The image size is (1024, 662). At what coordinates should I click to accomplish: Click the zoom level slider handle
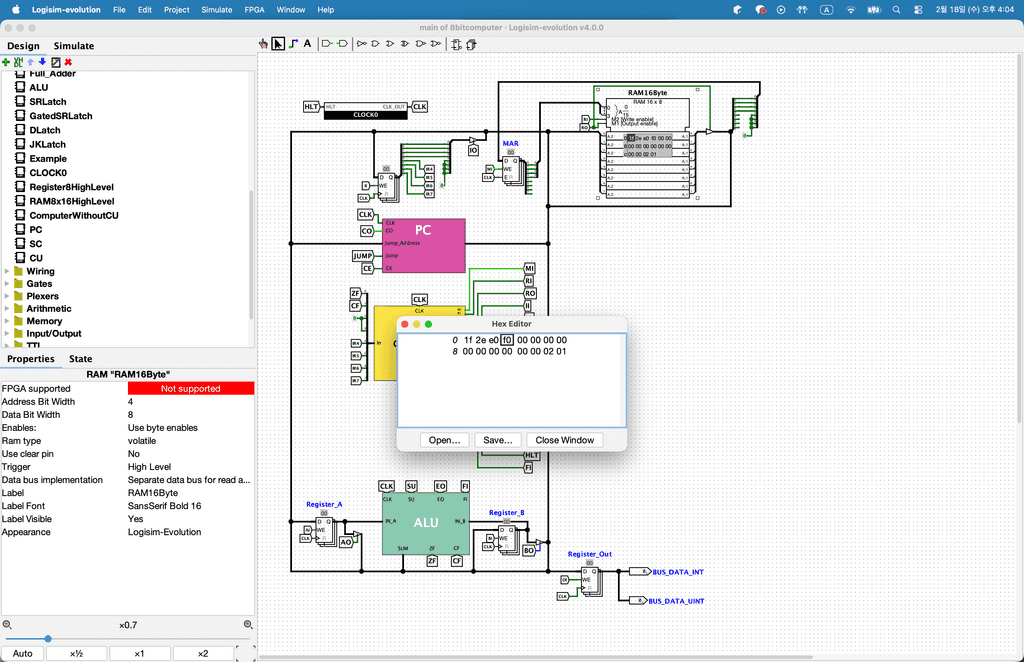[47, 639]
